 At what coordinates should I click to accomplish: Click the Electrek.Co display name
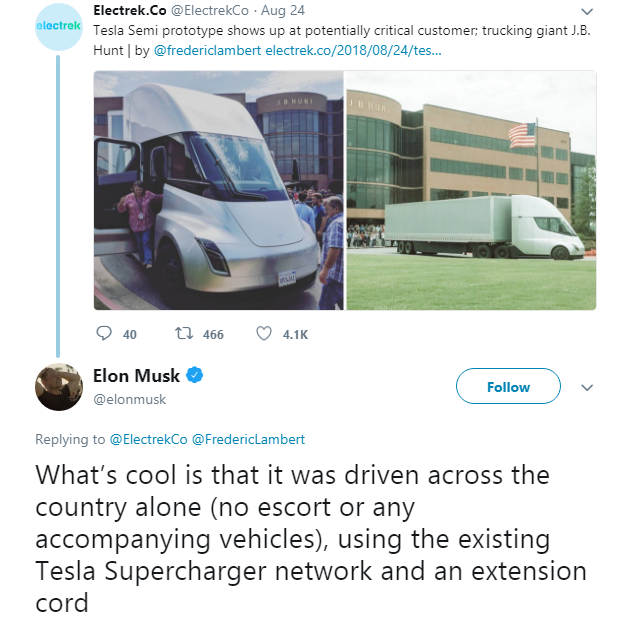[x=130, y=10]
